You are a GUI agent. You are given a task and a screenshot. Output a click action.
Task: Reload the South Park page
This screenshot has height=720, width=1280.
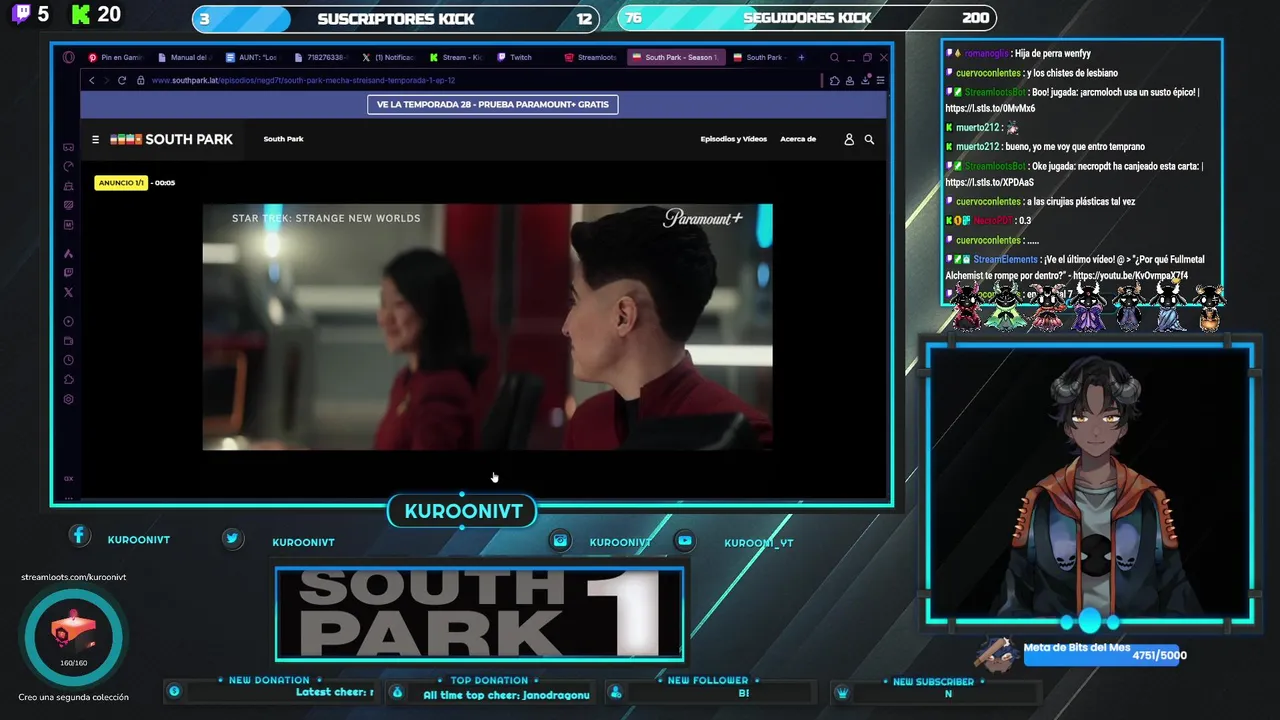(x=122, y=80)
